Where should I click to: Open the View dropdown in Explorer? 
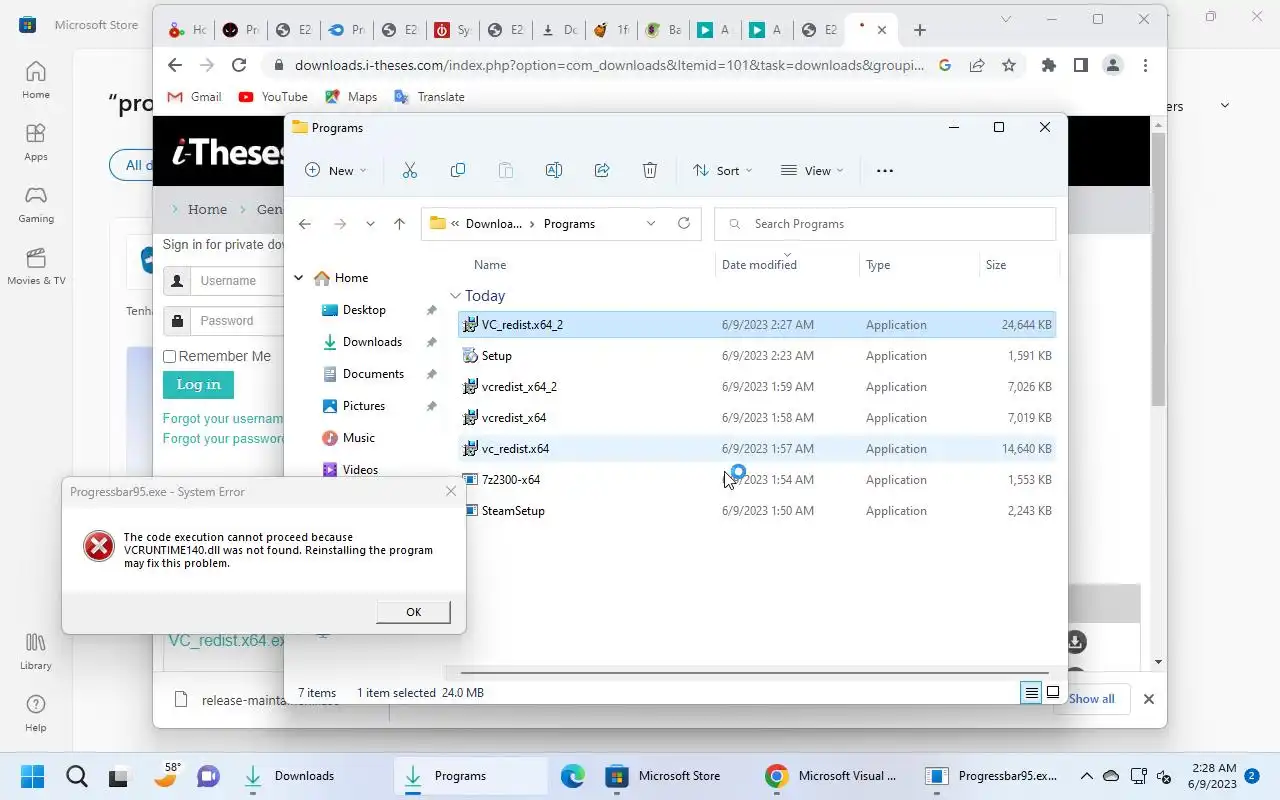click(812, 171)
